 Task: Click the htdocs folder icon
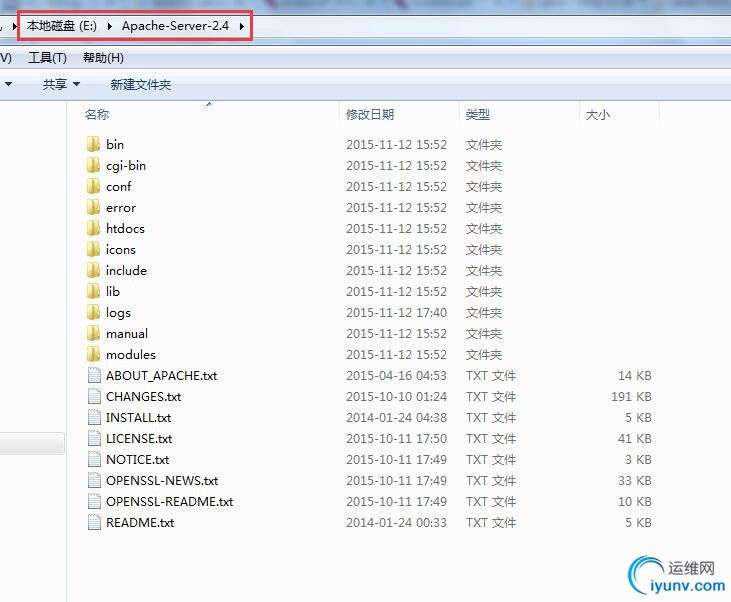point(93,228)
